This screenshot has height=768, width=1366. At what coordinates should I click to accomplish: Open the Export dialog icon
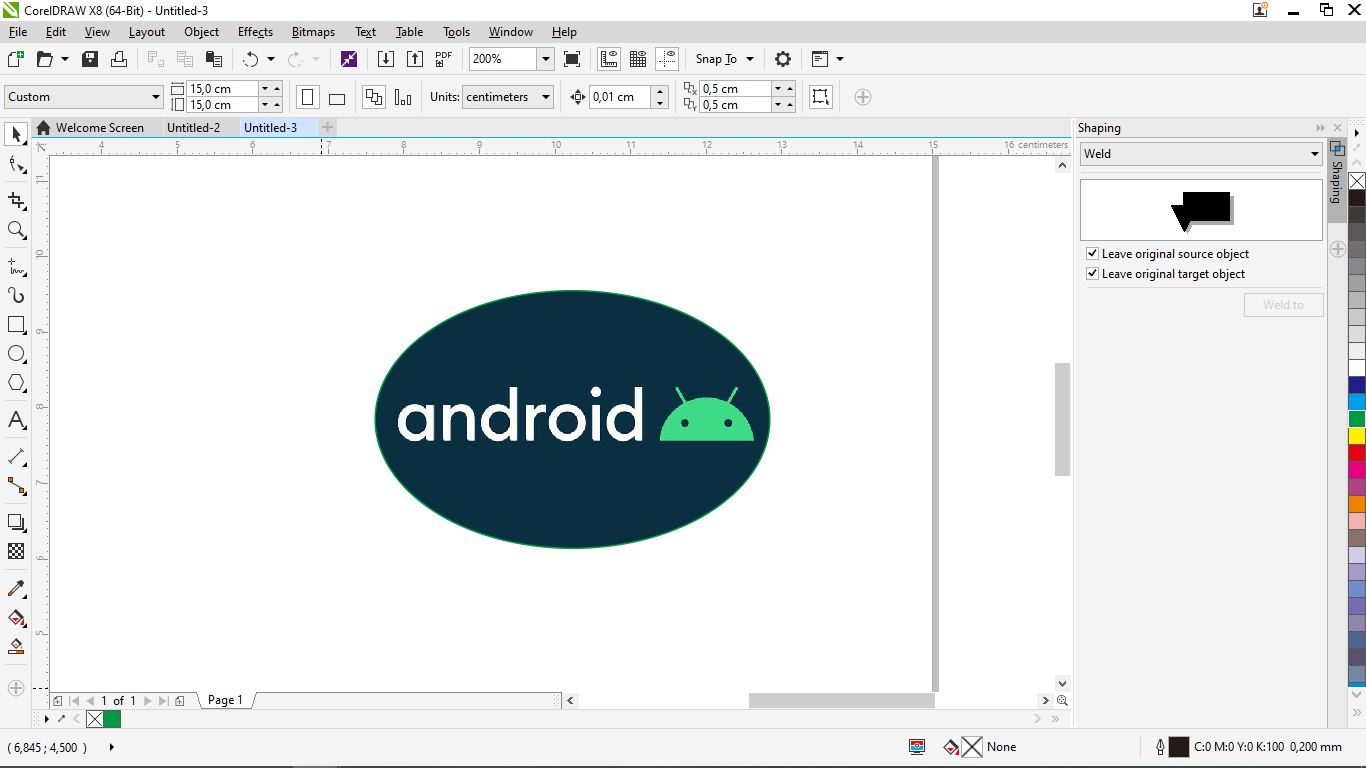[415, 58]
